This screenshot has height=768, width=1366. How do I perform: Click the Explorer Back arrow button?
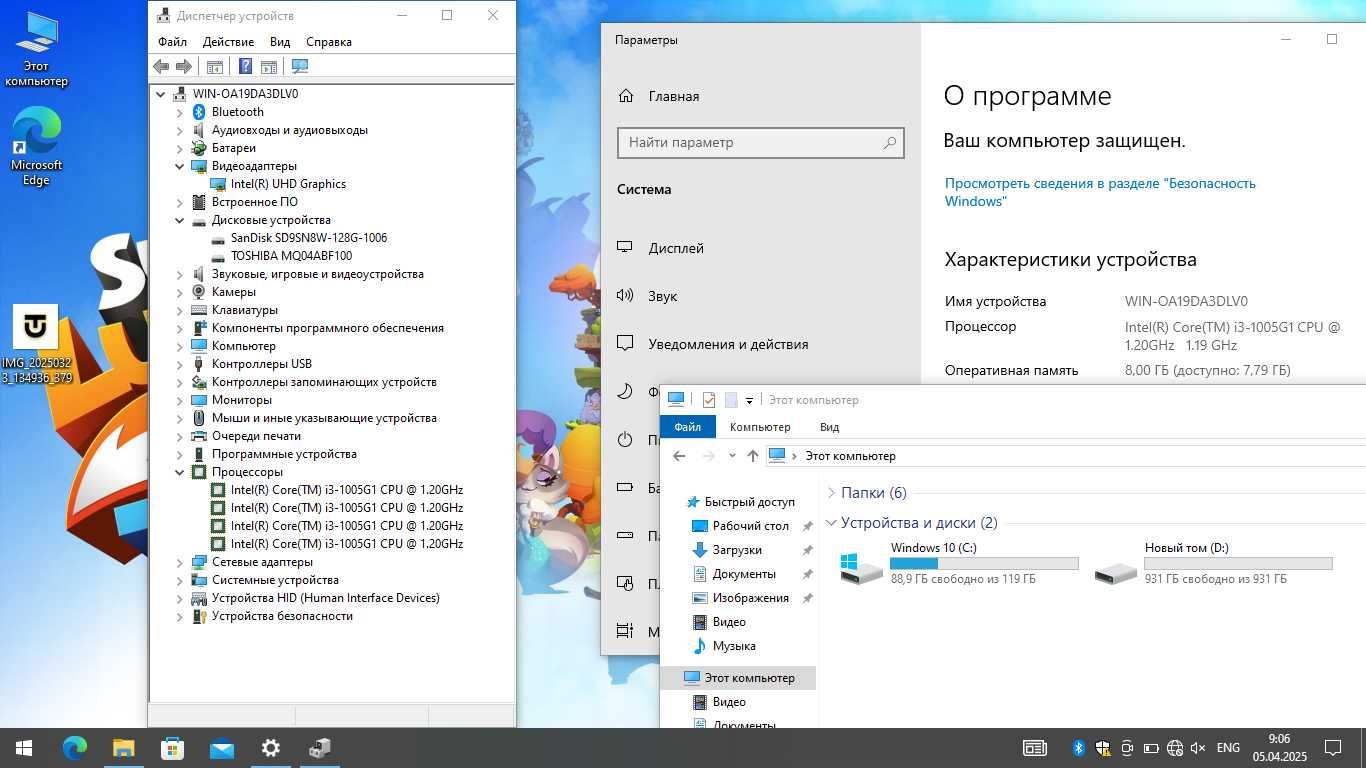tap(679, 456)
